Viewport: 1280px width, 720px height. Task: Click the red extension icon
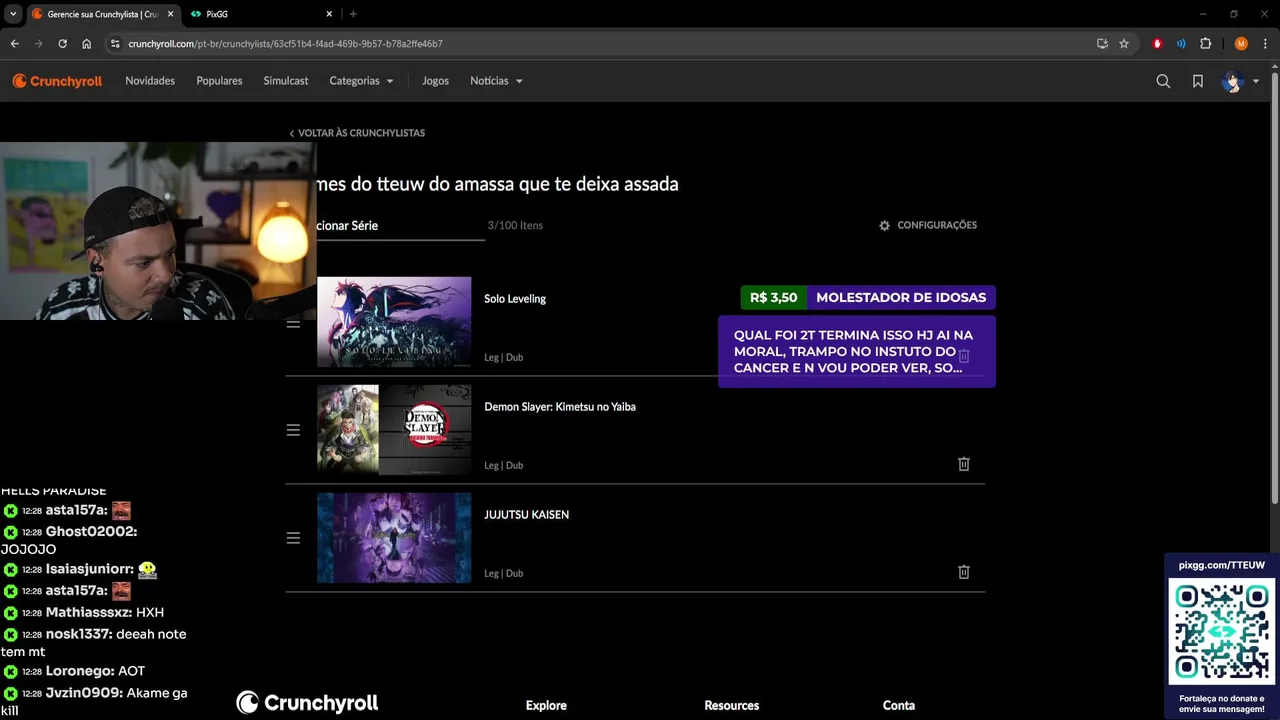[x=1157, y=44]
